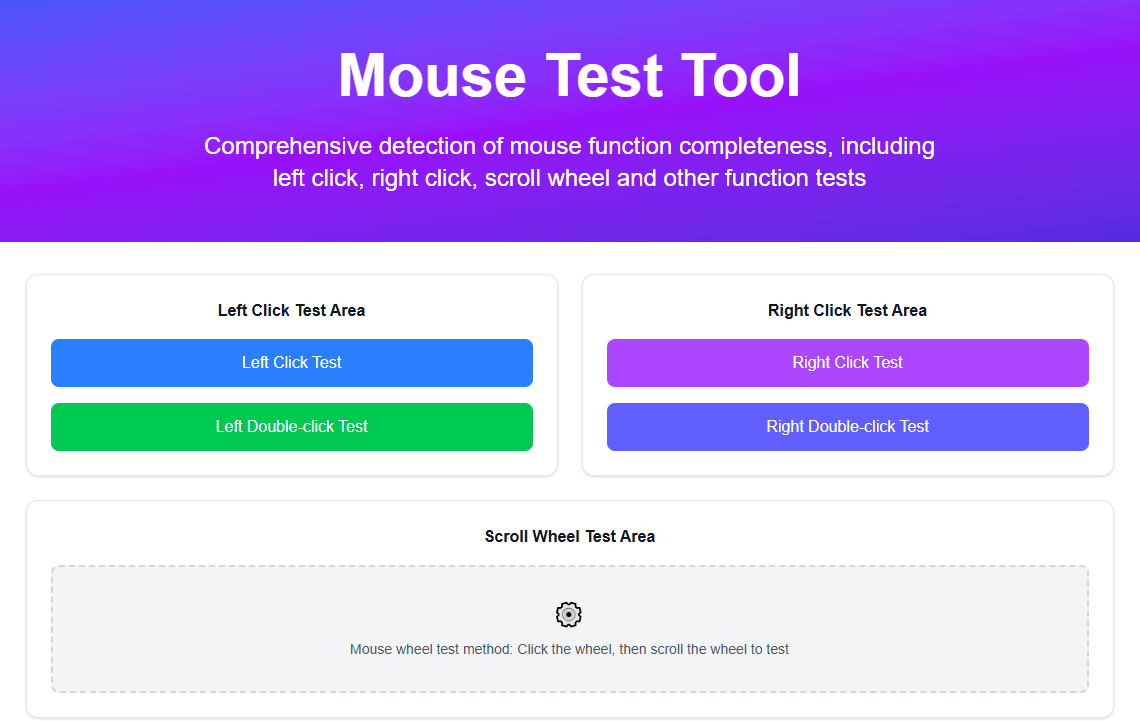Click the word Mouse in the page title

pos(432,76)
